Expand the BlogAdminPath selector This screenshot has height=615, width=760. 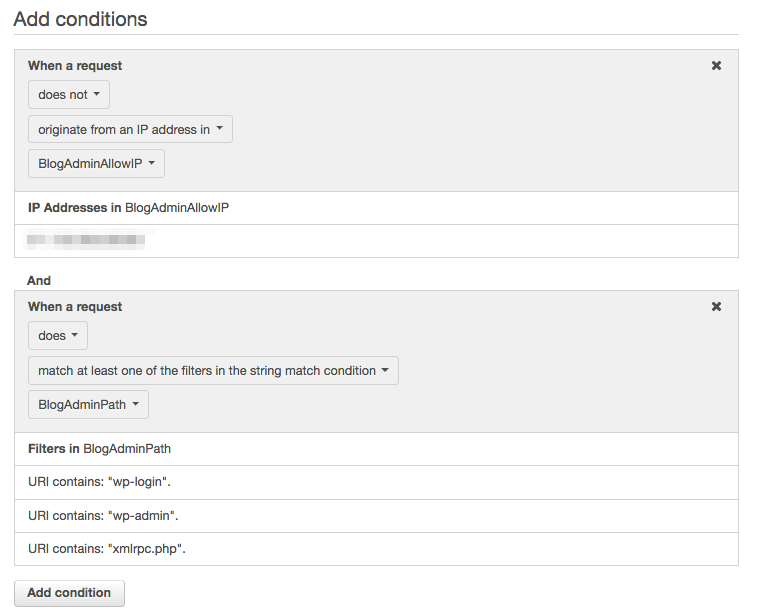88,404
